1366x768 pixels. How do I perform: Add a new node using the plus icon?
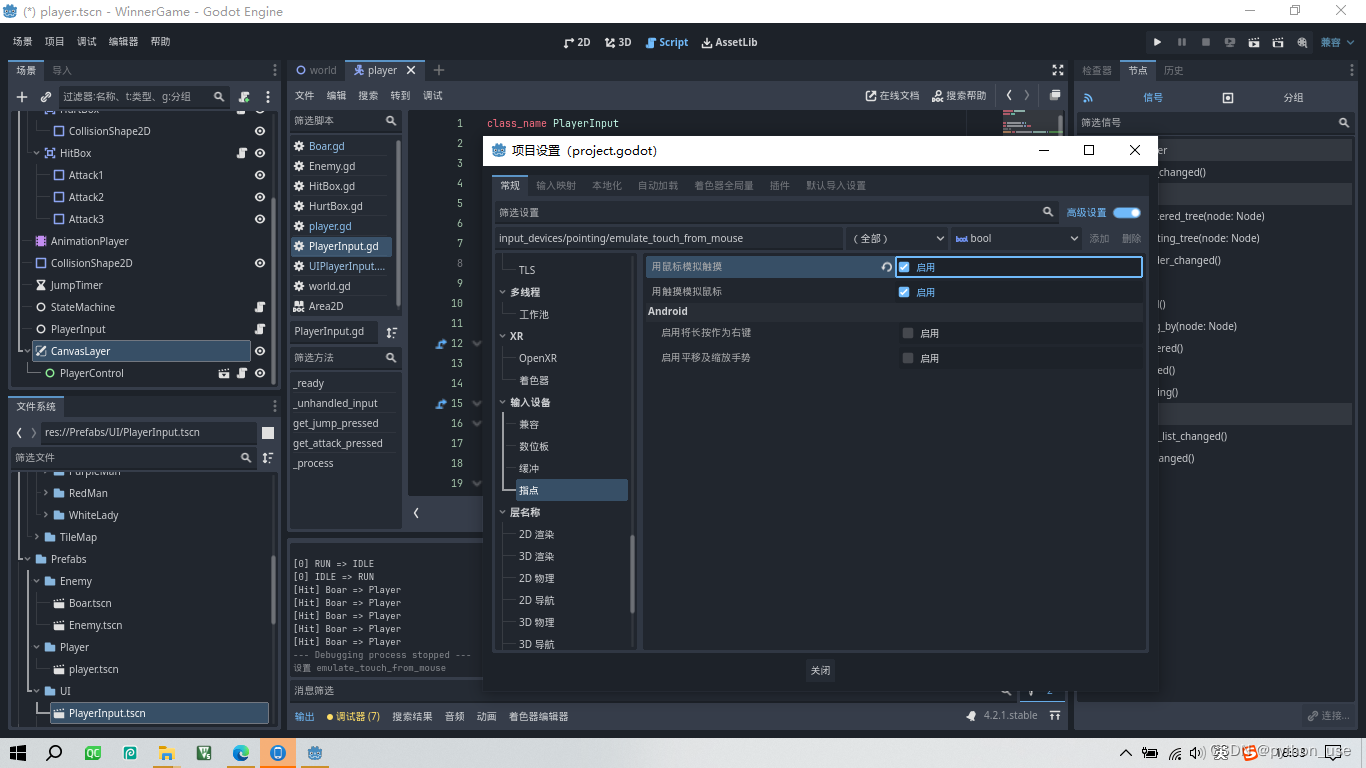[x=22, y=96]
